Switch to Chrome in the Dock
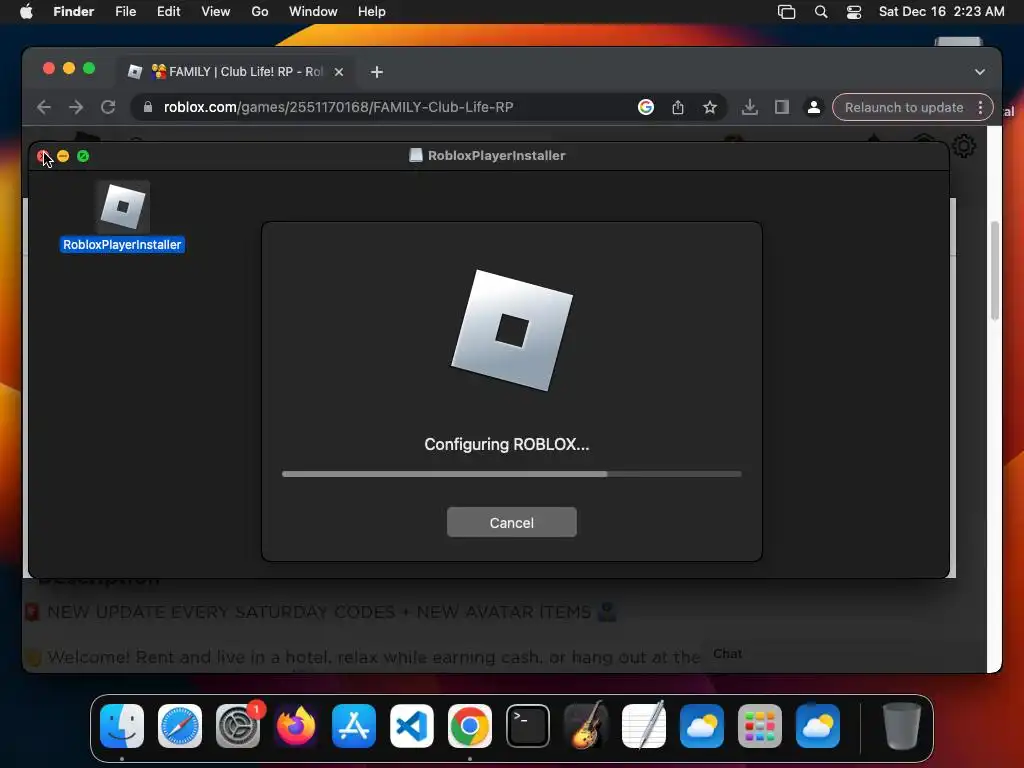The width and height of the screenshot is (1024, 768). pos(470,726)
